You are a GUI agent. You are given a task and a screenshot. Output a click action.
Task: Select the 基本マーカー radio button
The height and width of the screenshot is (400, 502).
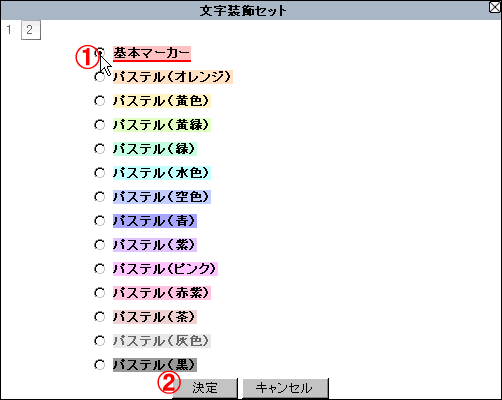(100, 53)
